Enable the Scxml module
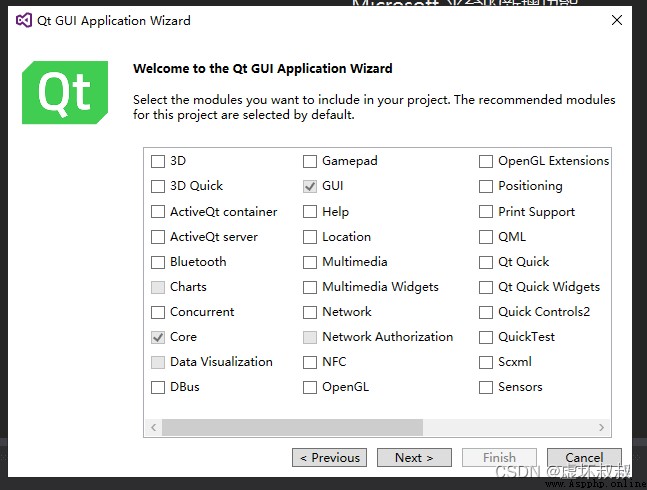The width and height of the screenshot is (647, 490). pos(486,362)
